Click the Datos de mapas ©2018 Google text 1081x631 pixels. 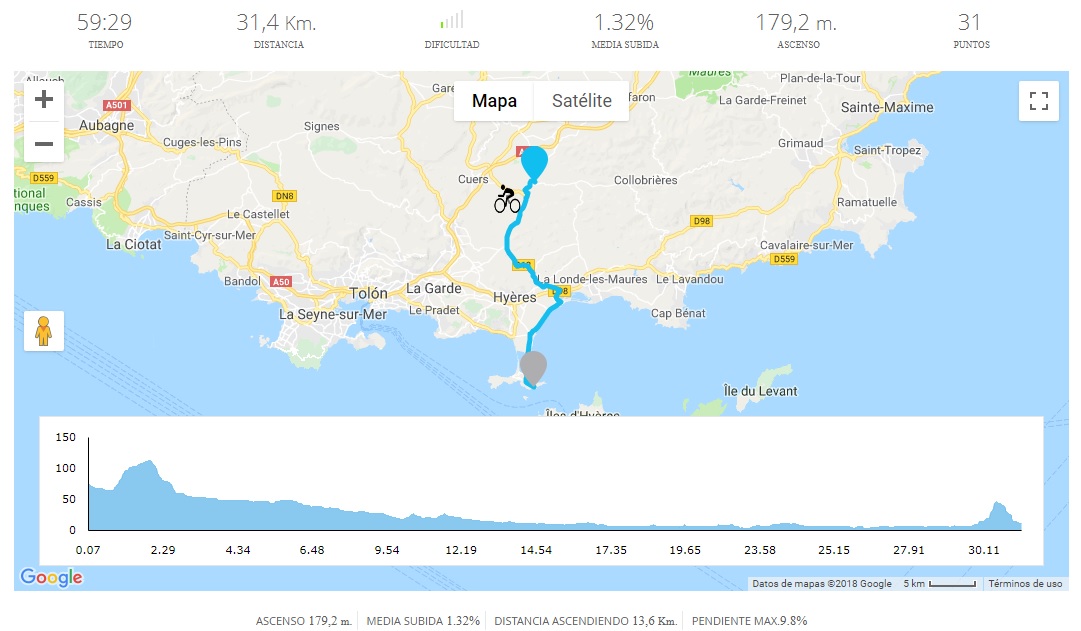coord(821,584)
